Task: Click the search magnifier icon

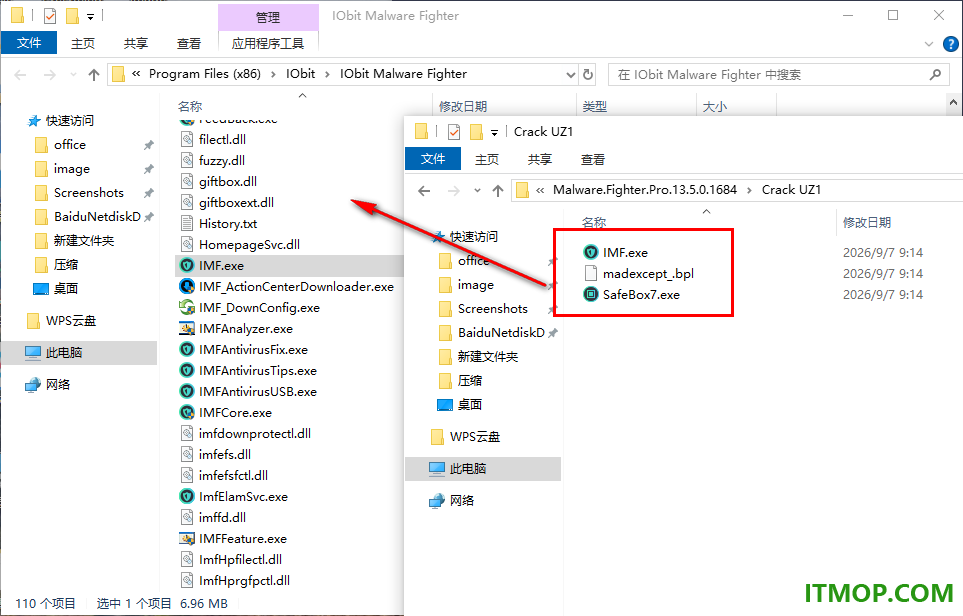Action: [x=935, y=75]
